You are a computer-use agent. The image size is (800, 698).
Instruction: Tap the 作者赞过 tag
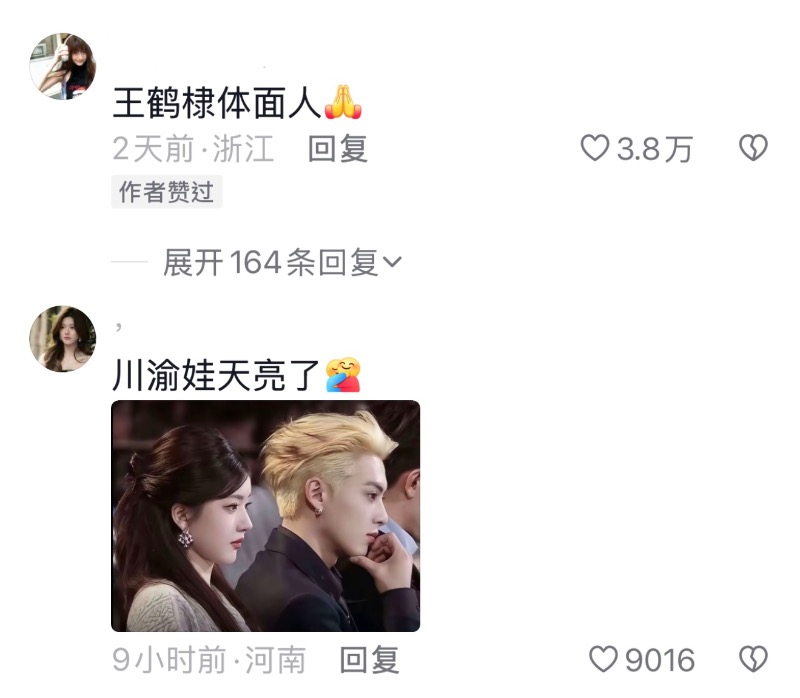167,192
